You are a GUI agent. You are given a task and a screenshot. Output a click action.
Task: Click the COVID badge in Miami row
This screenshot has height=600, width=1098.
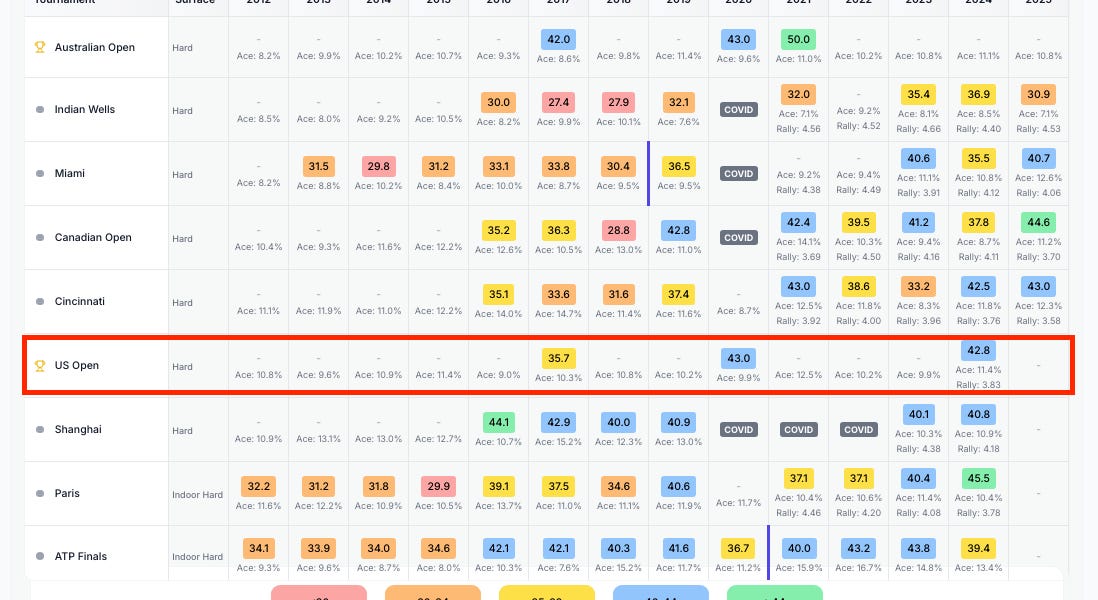coord(739,174)
